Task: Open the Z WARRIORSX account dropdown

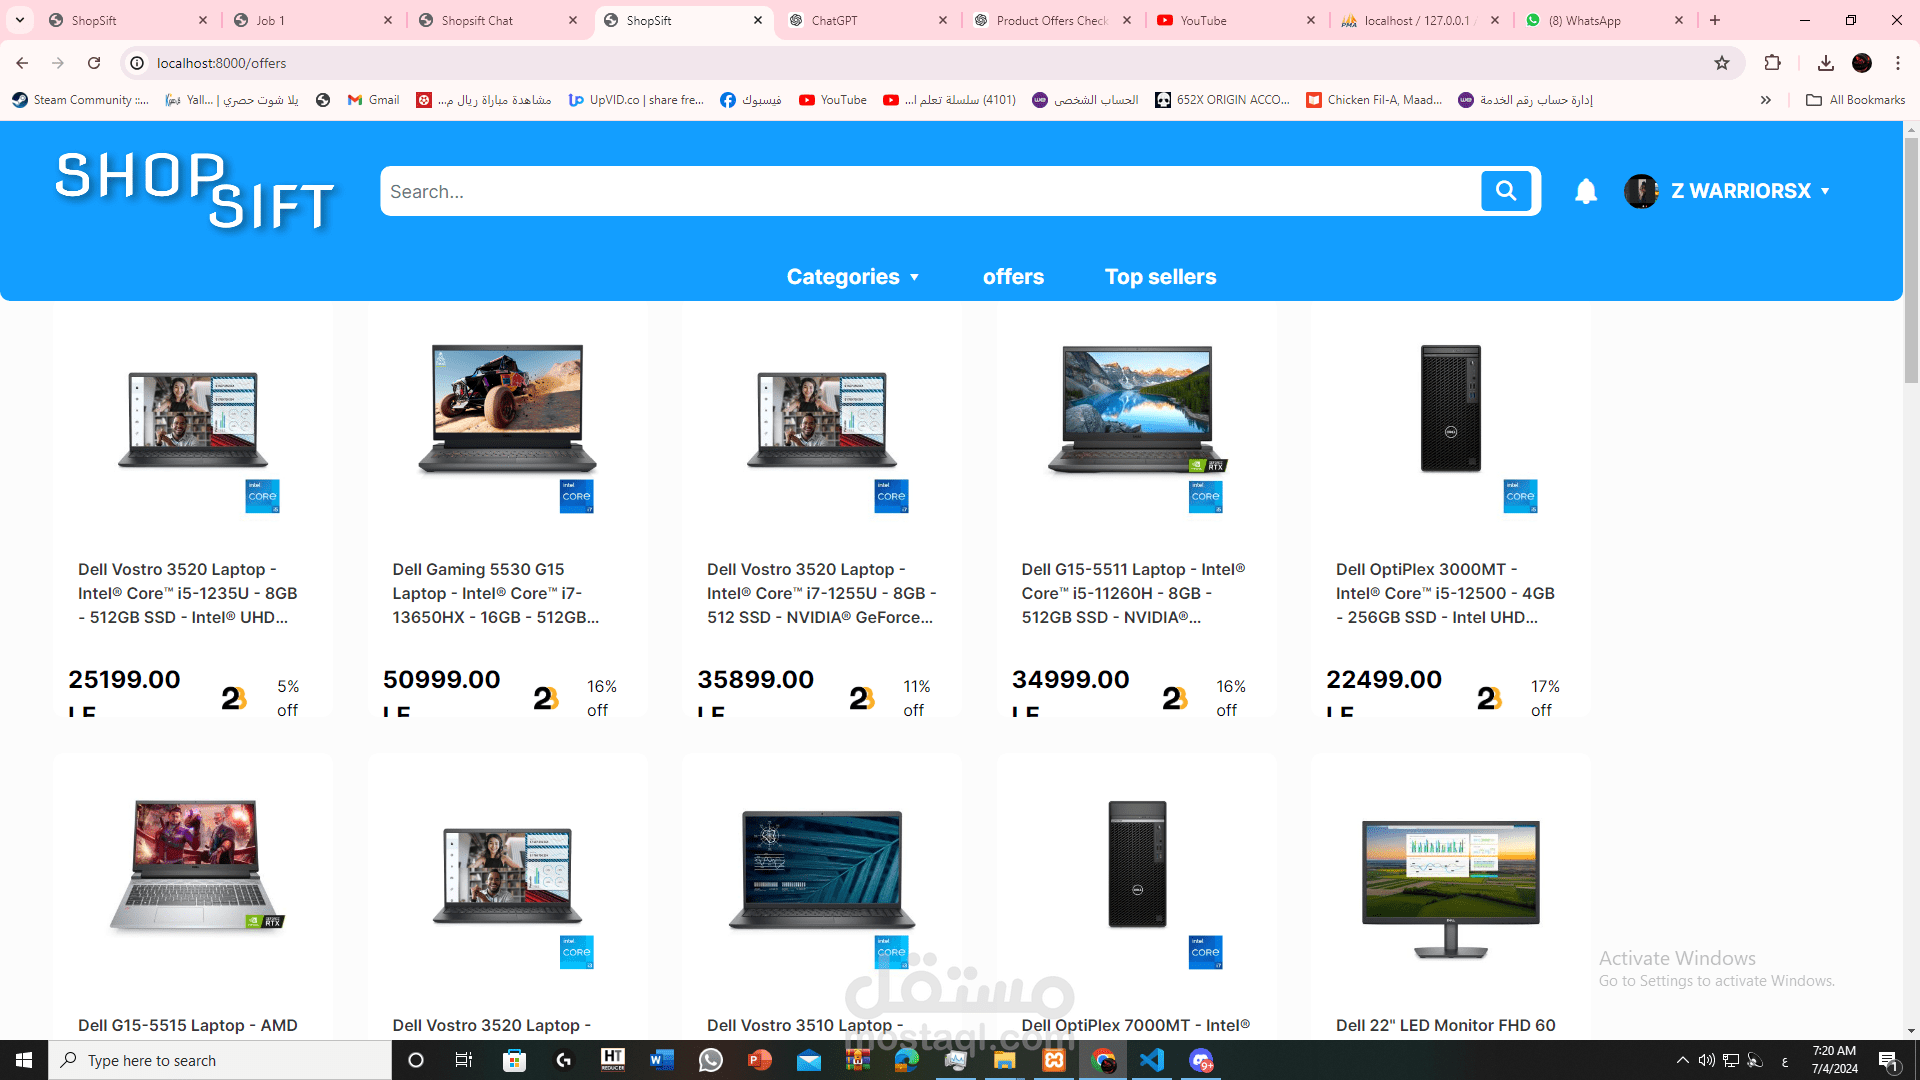Action: point(1751,191)
